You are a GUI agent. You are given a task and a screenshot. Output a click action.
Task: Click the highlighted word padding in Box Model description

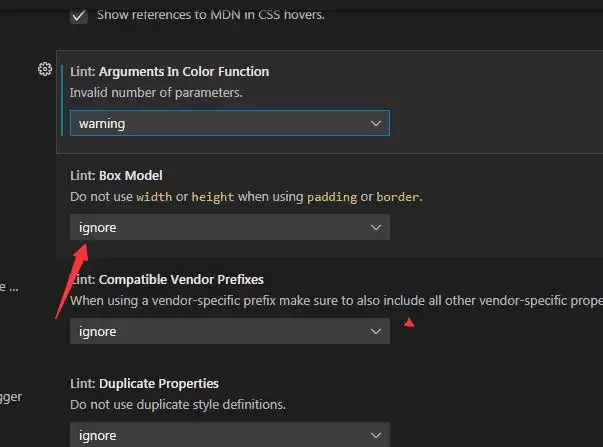coord(330,197)
